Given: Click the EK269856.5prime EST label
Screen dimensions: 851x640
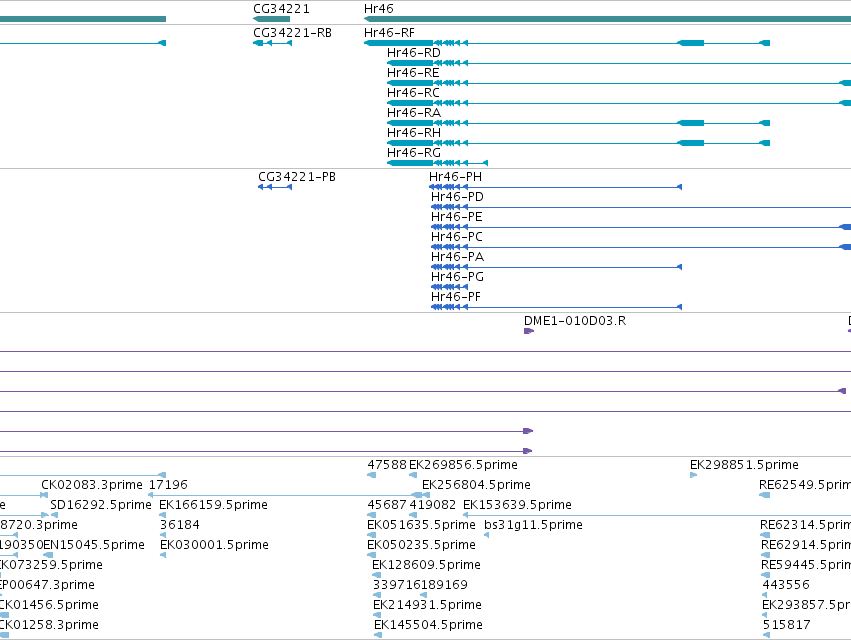Looking at the screenshot, I should [463, 465].
